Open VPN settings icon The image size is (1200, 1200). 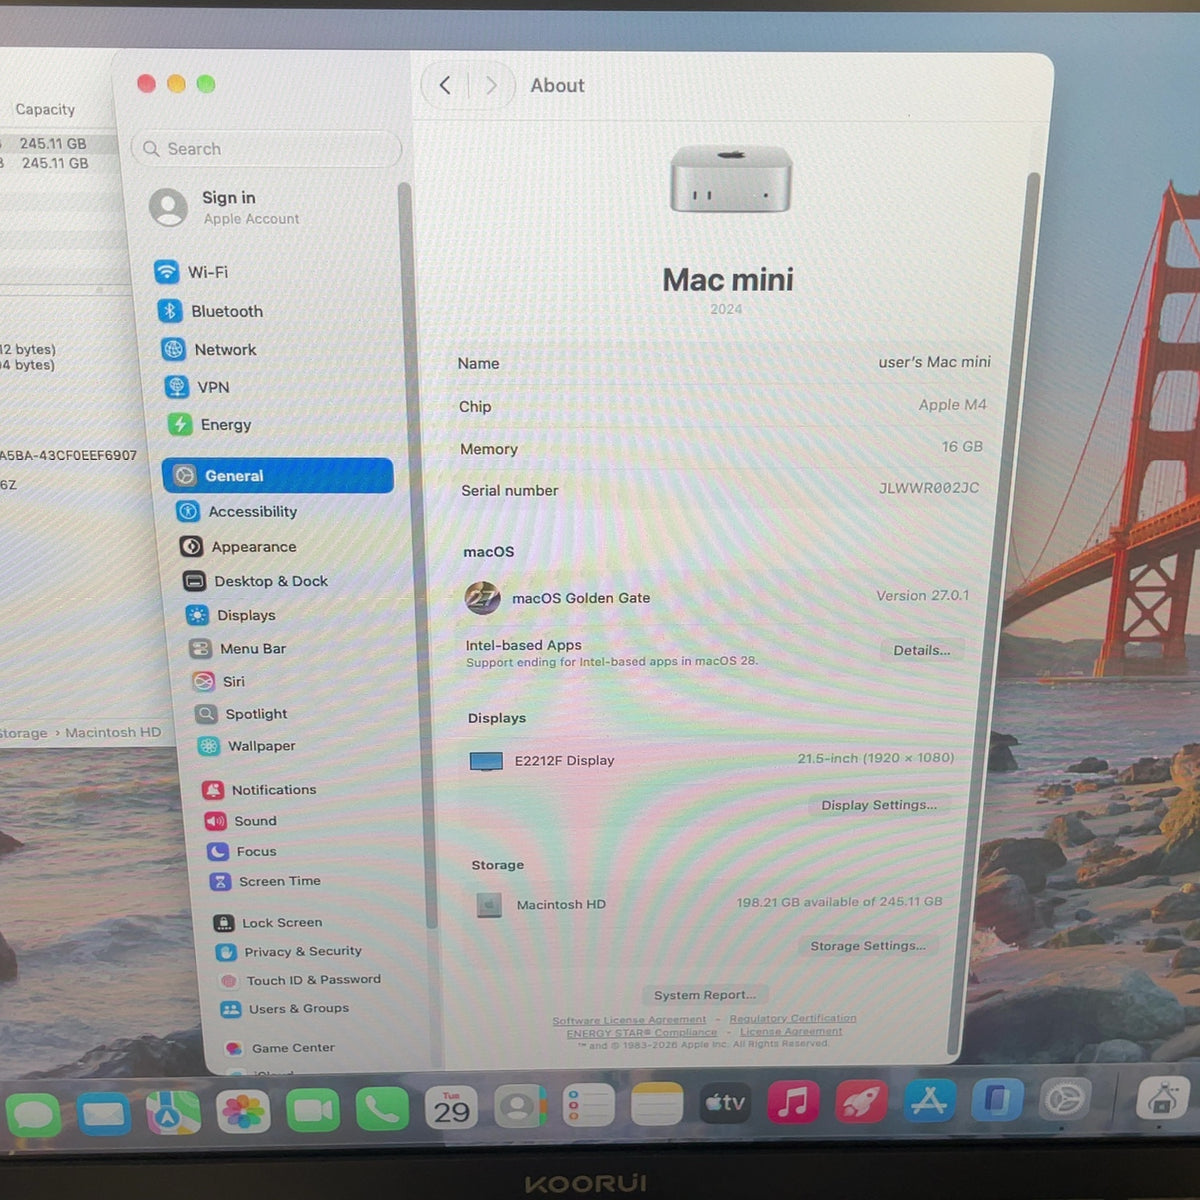click(177, 387)
